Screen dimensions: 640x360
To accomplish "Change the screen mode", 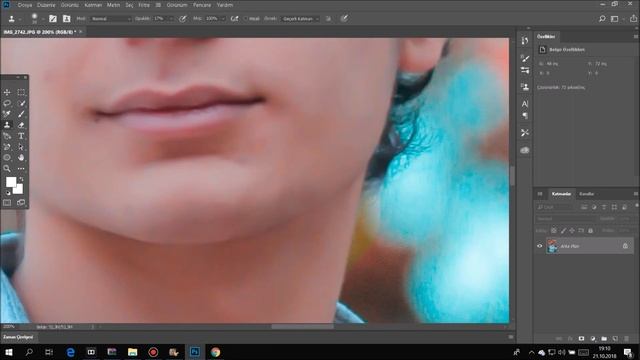I will coord(21,202).
